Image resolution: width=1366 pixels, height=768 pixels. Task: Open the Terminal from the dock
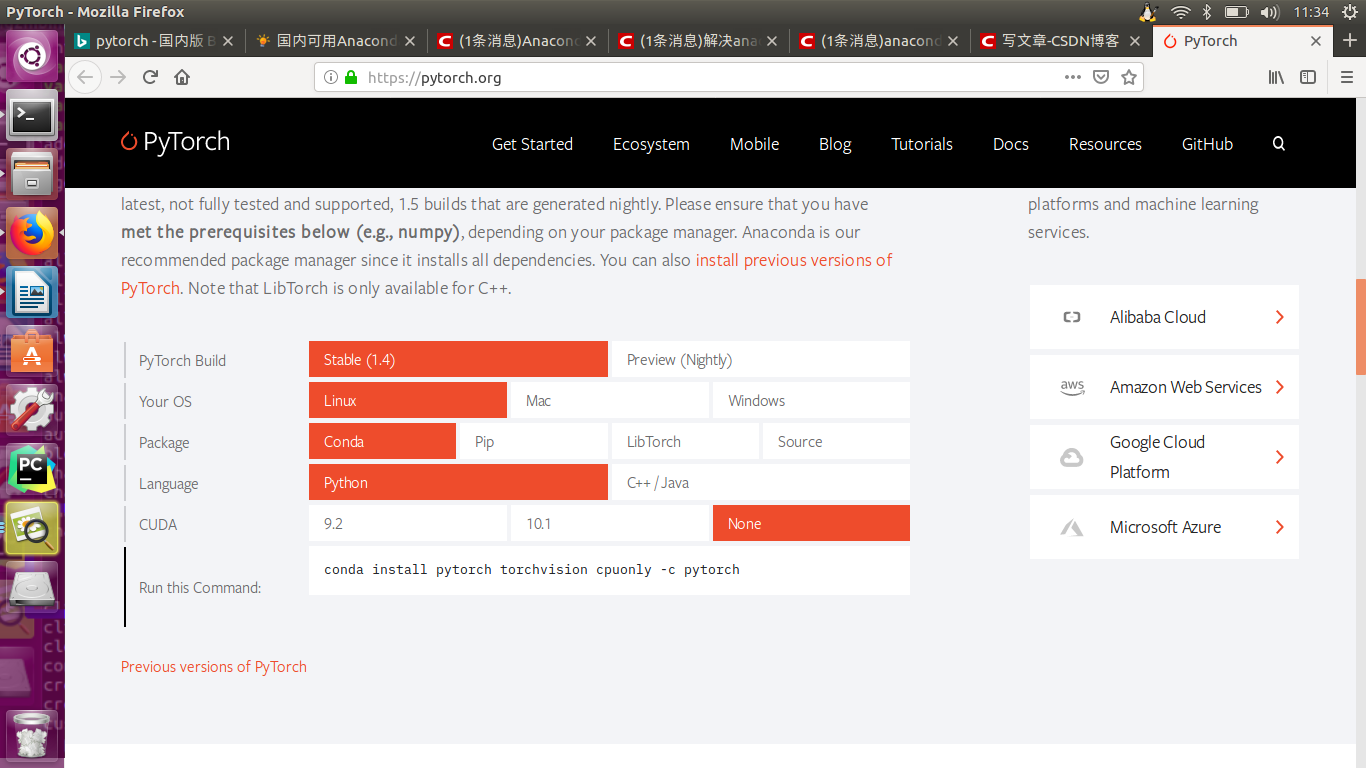point(32,116)
